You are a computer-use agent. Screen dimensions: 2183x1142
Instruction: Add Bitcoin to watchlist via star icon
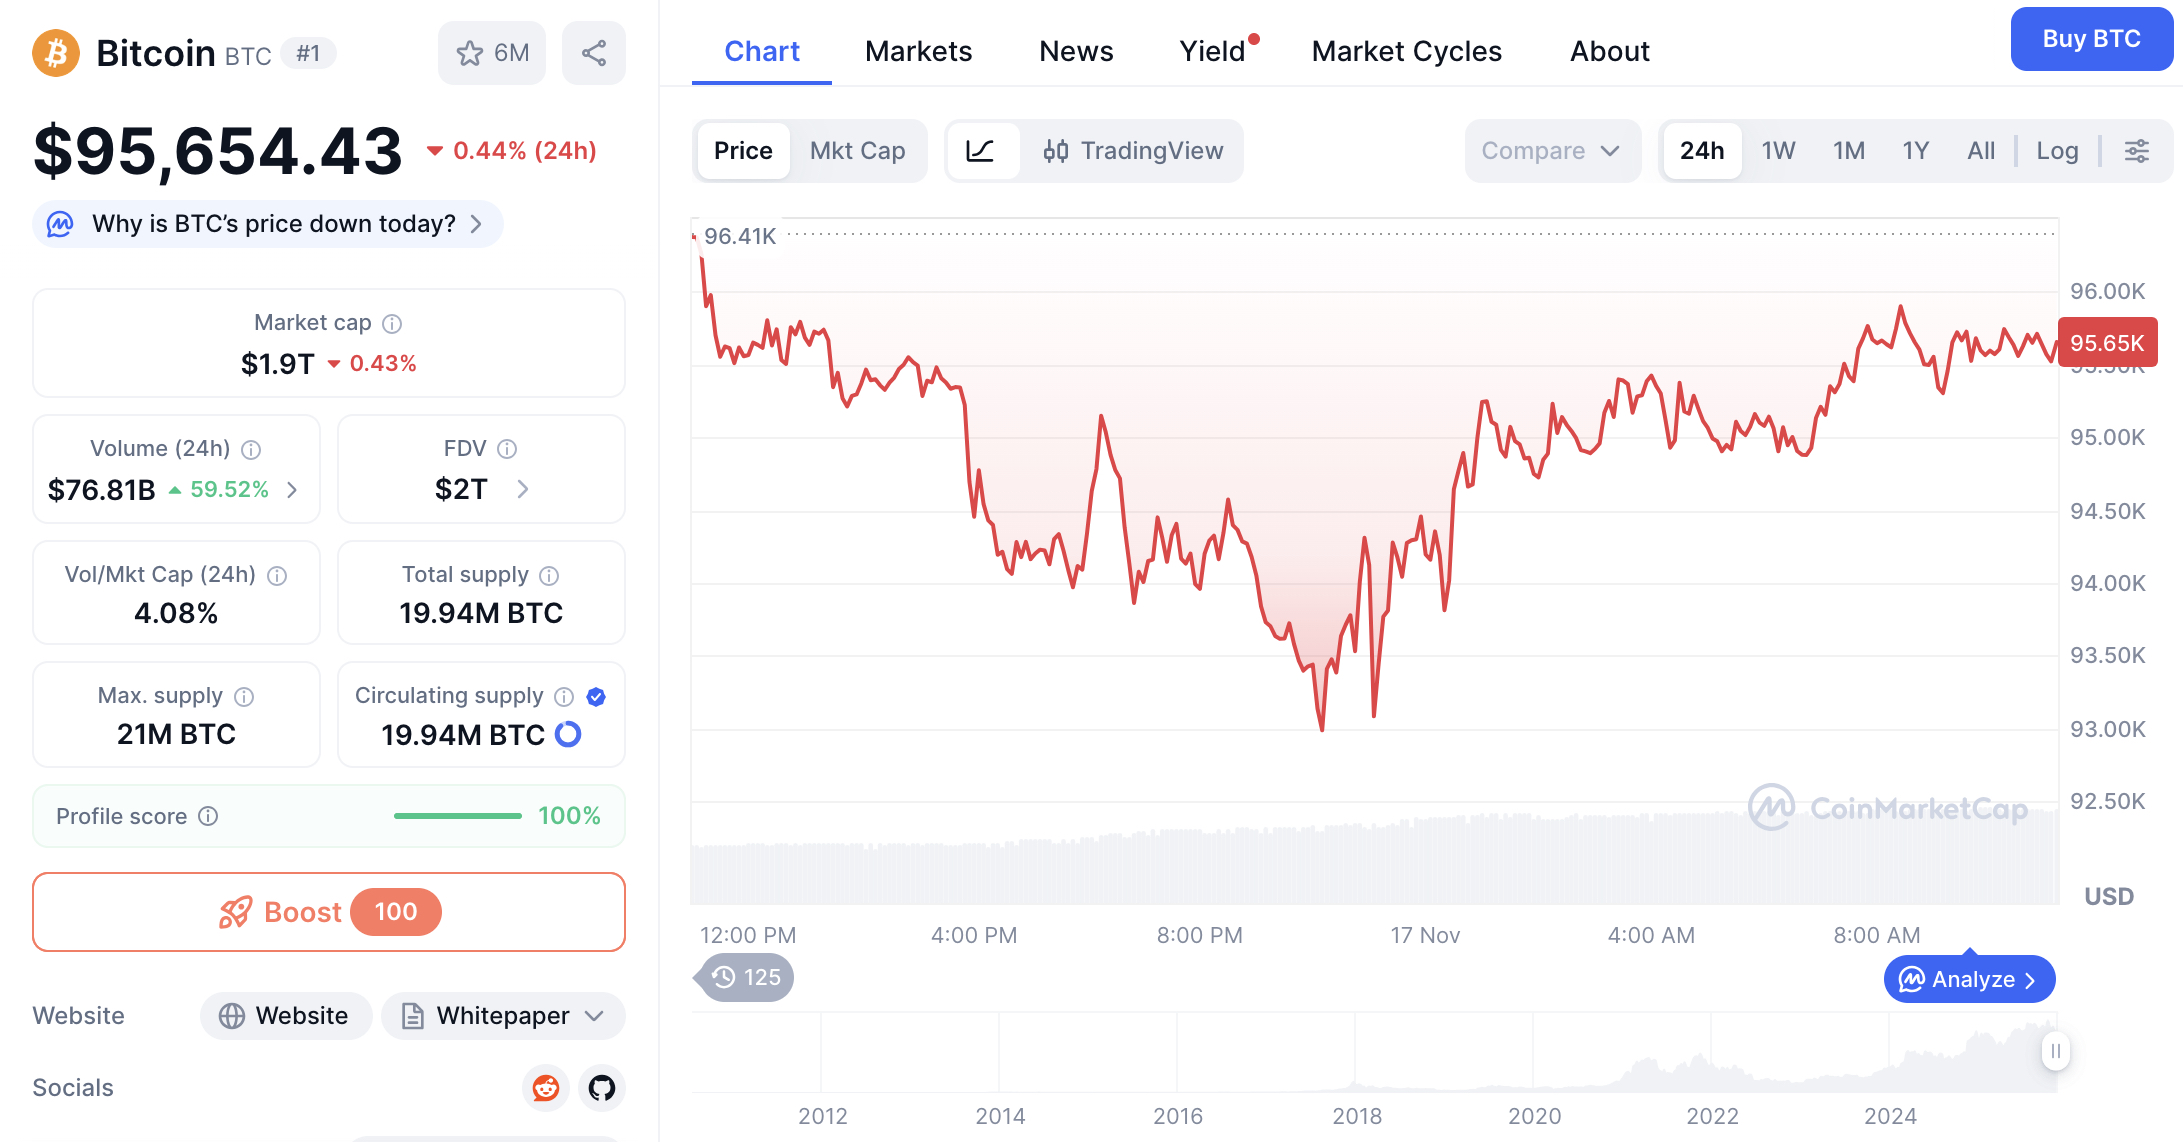tap(470, 52)
